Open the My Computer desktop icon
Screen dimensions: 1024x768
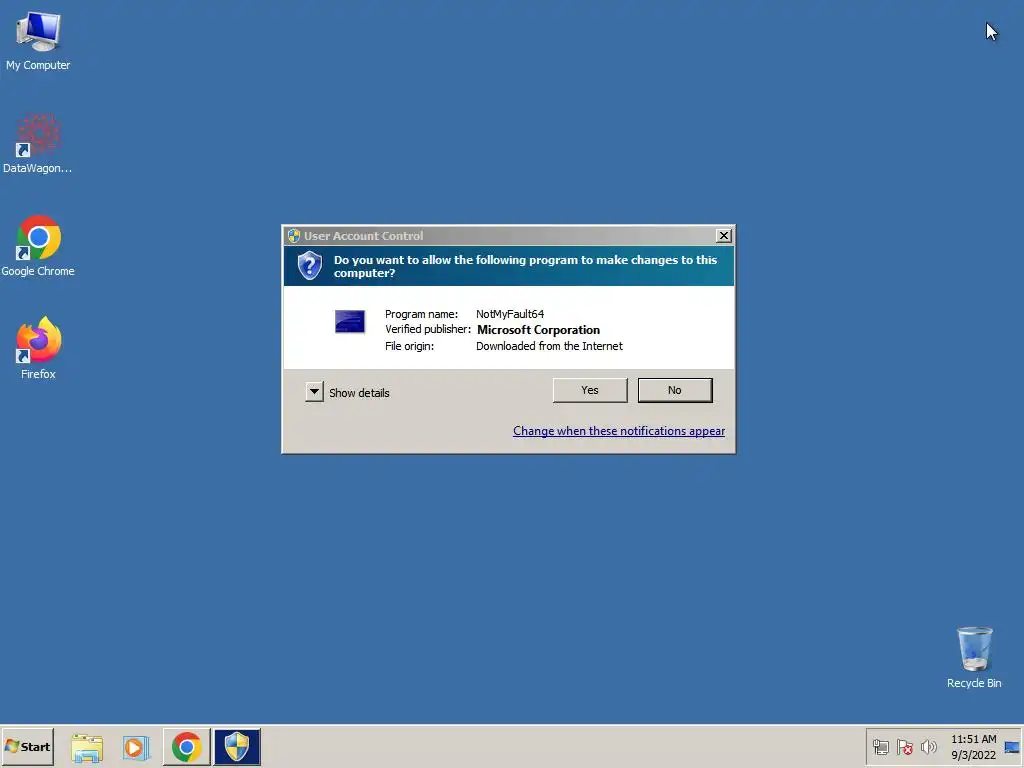pyautogui.click(x=38, y=40)
